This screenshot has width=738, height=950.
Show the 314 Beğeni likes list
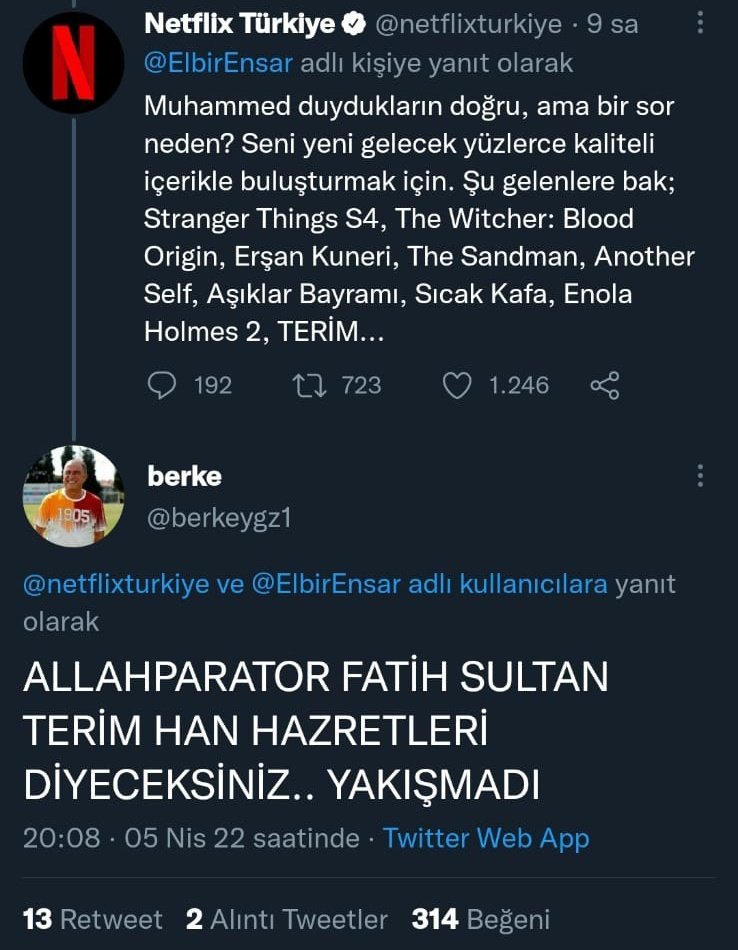click(480, 919)
